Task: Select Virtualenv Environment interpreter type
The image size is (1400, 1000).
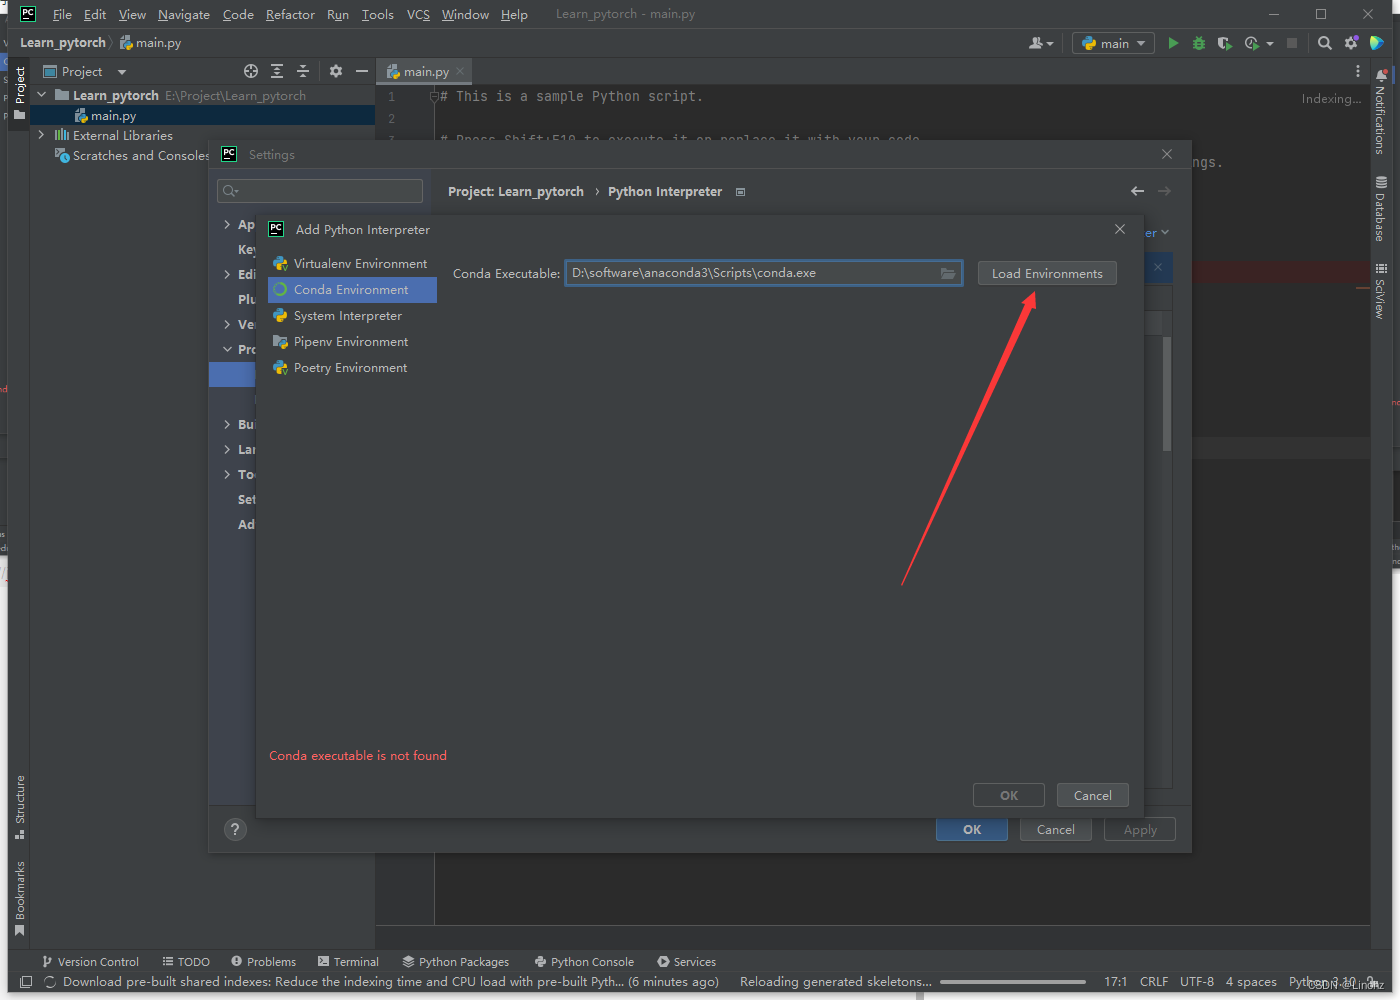Action: point(352,263)
